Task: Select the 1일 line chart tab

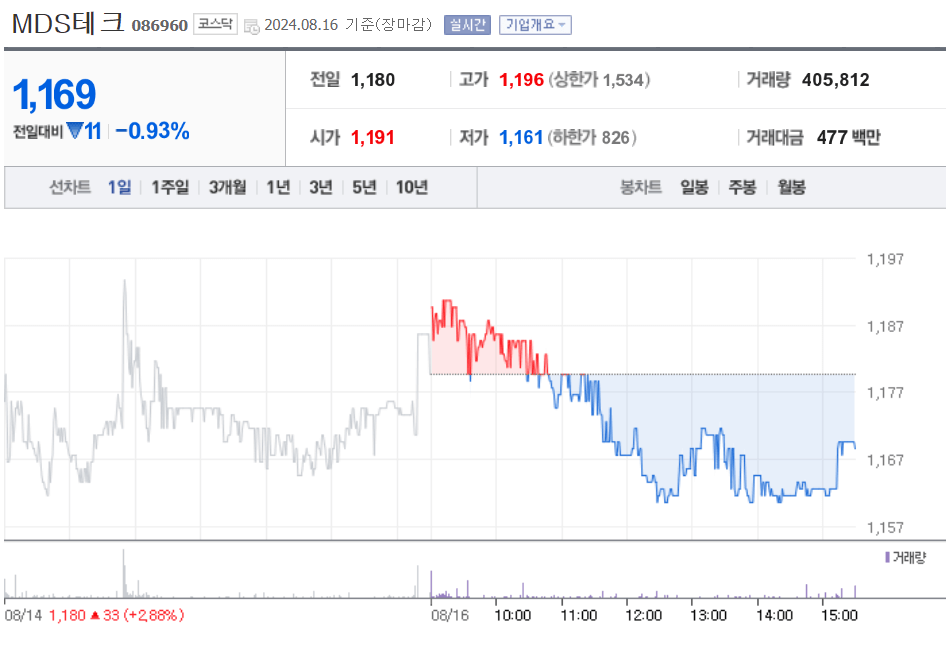Action: click(119, 188)
